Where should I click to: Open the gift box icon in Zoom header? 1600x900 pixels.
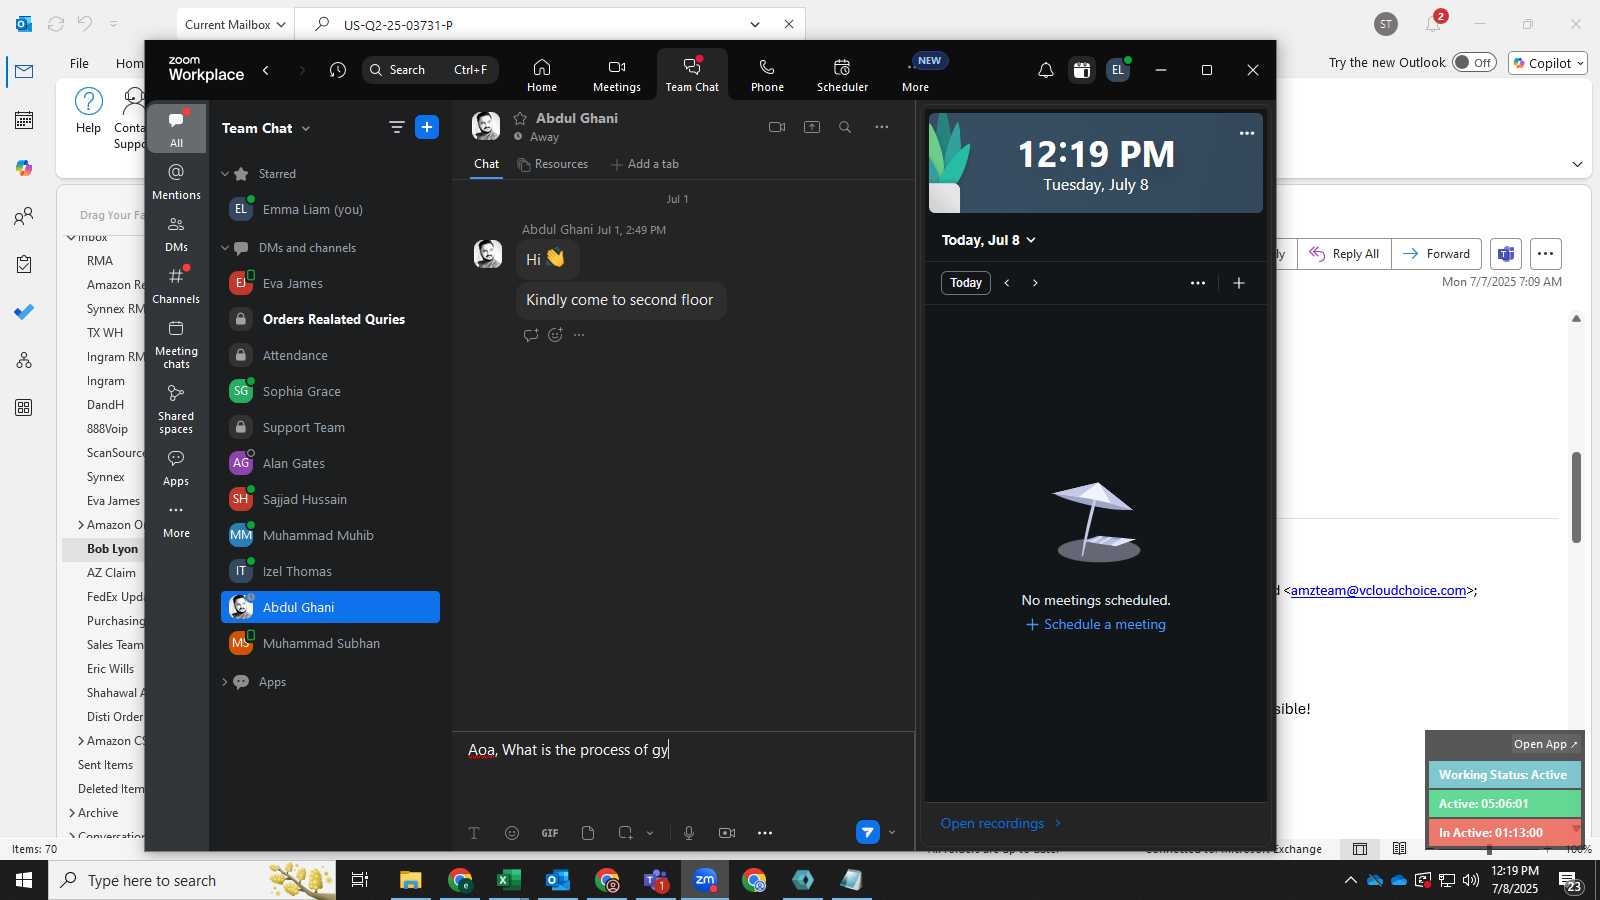click(x=1081, y=70)
